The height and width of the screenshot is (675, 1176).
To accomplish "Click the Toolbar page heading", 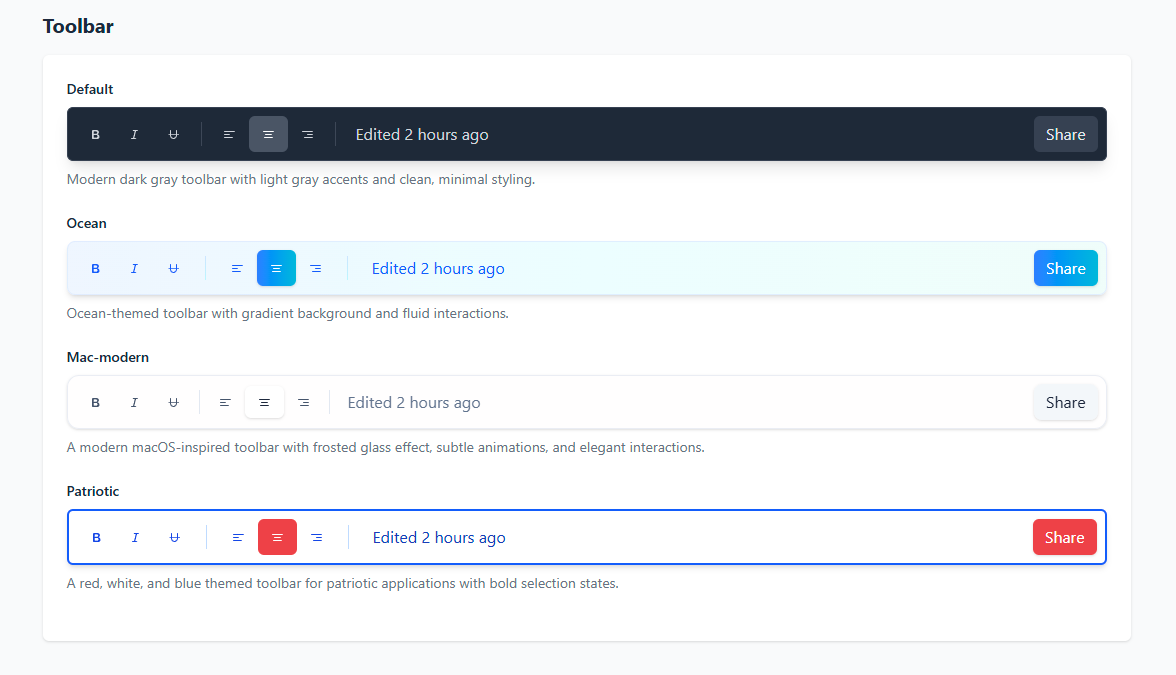I will pos(78,26).
